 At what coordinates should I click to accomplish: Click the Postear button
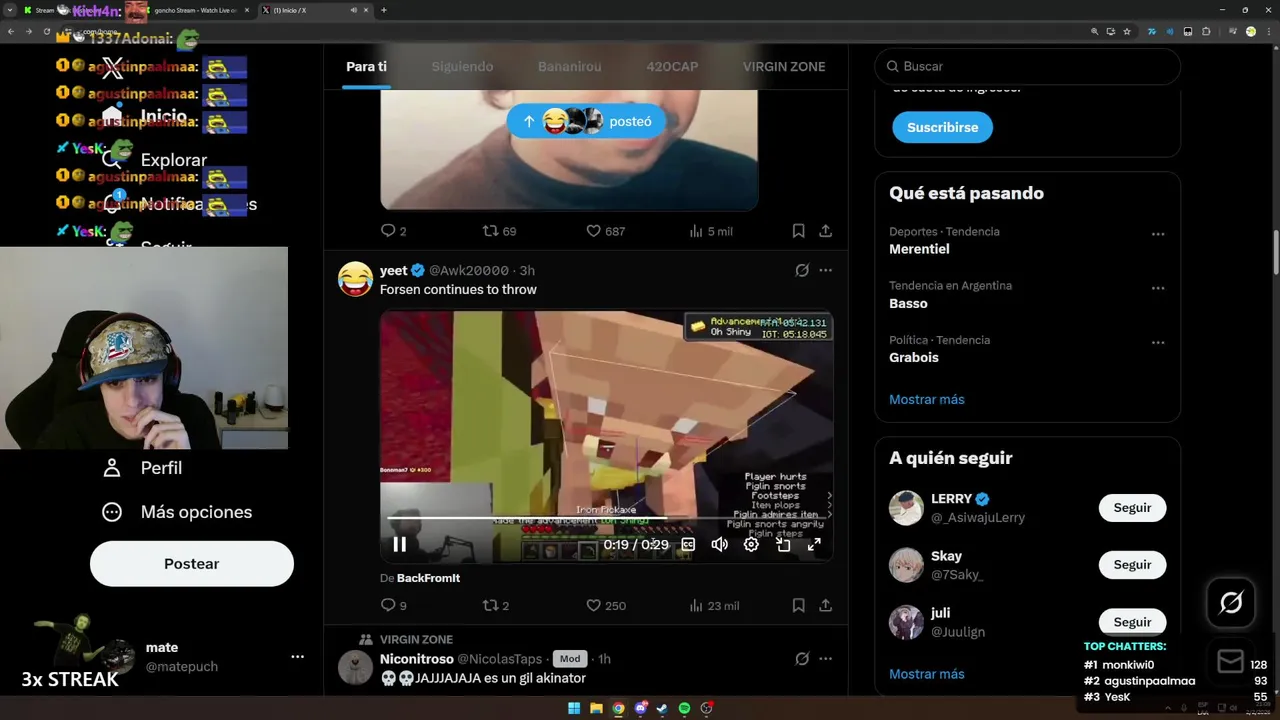(x=192, y=564)
